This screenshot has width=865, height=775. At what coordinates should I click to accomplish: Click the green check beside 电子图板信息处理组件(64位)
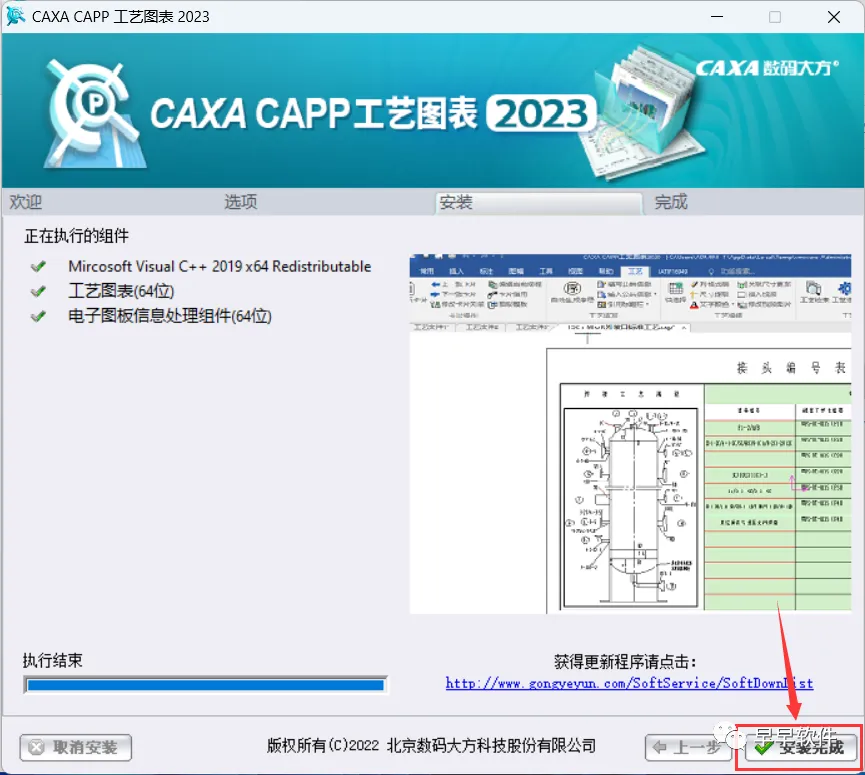38,317
